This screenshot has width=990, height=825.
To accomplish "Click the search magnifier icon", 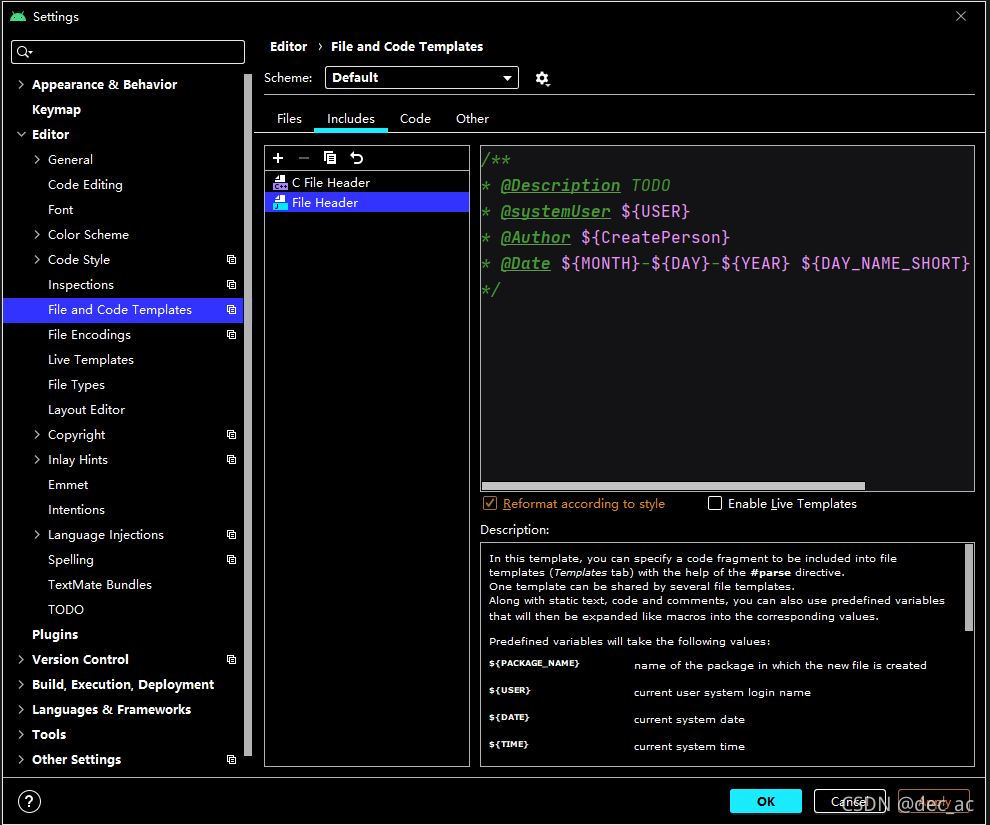I will click(24, 52).
